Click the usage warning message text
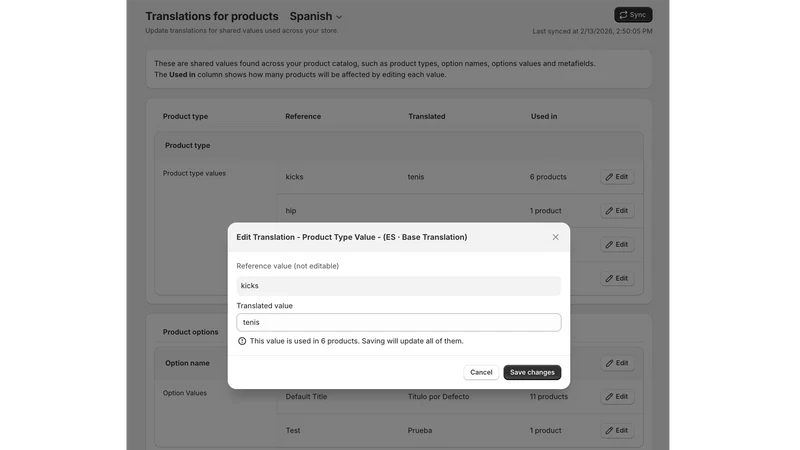The height and width of the screenshot is (450, 800). [x=357, y=341]
